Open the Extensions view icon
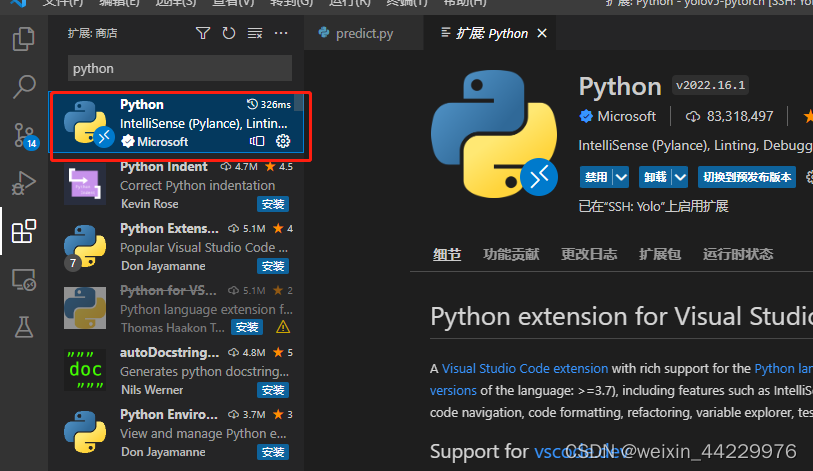The width and height of the screenshot is (813, 471). pyautogui.click(x=24, y=231)
